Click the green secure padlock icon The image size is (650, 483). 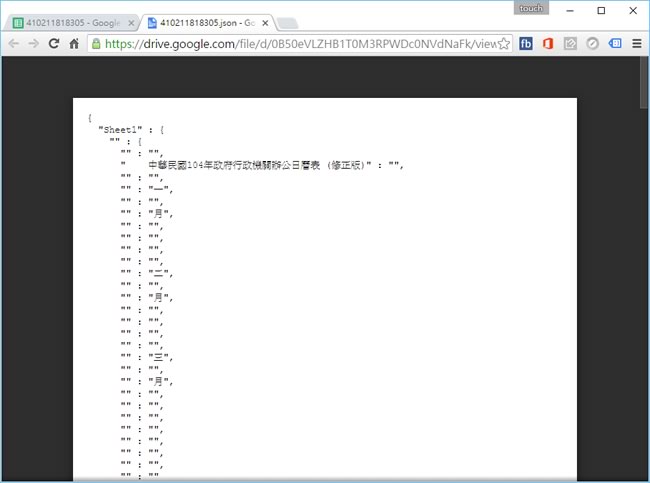point(96,44)
